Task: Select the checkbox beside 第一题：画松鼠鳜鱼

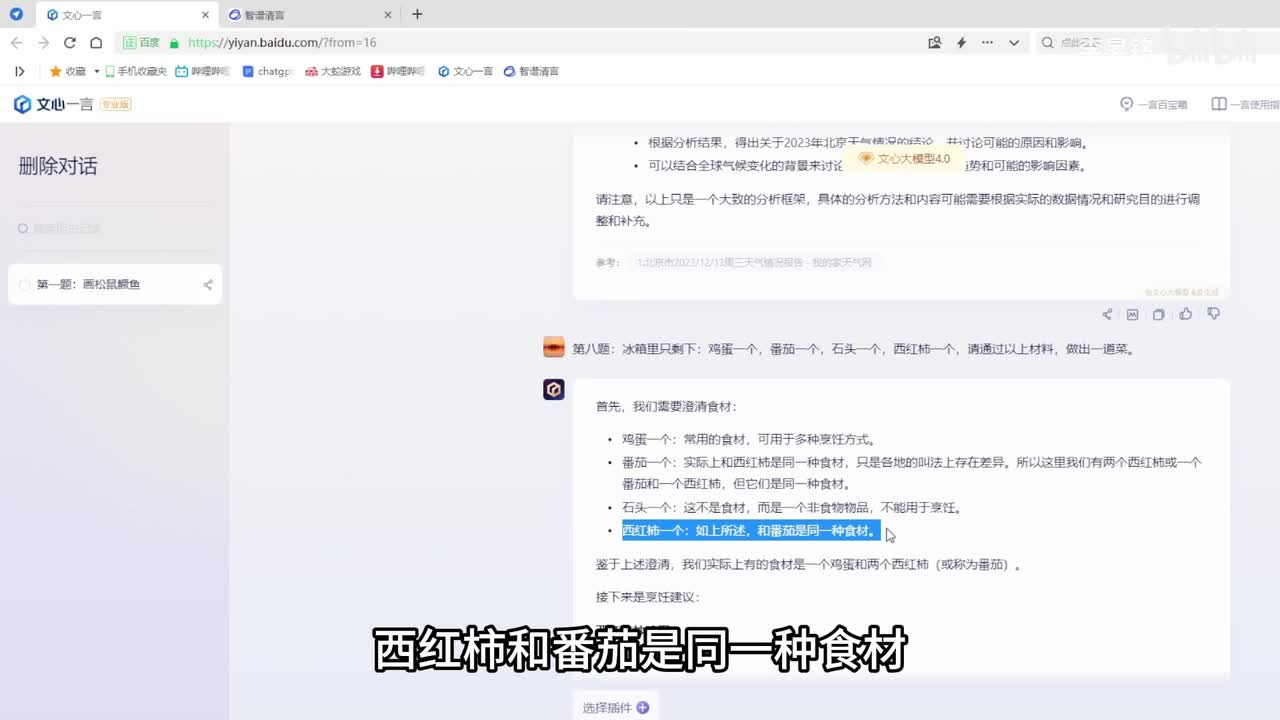Action: click(25, 285)
